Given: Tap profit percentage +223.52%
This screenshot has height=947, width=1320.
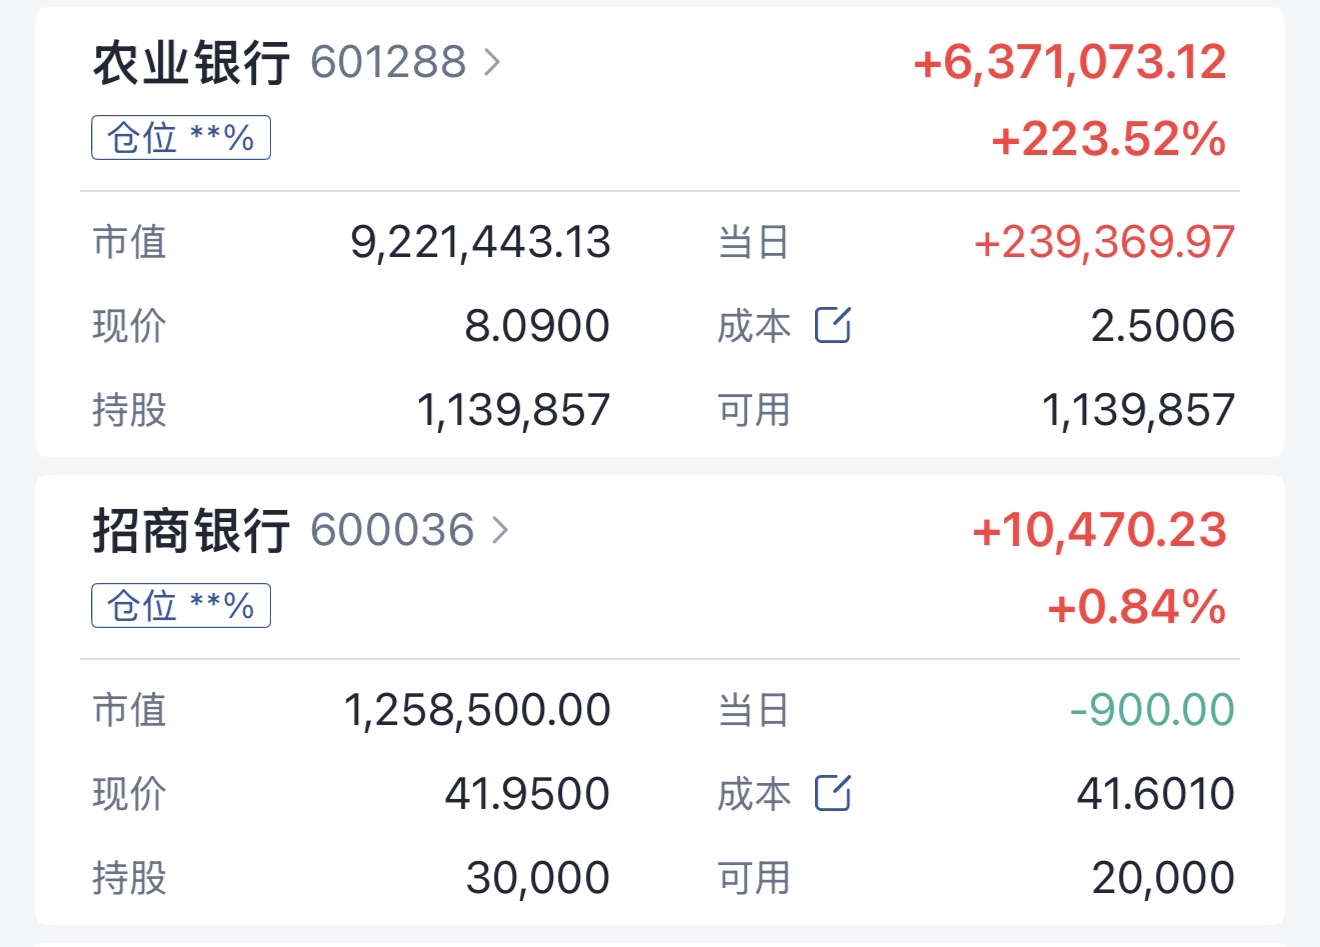Looking at the screenshot, I should tap(1108, 139).
